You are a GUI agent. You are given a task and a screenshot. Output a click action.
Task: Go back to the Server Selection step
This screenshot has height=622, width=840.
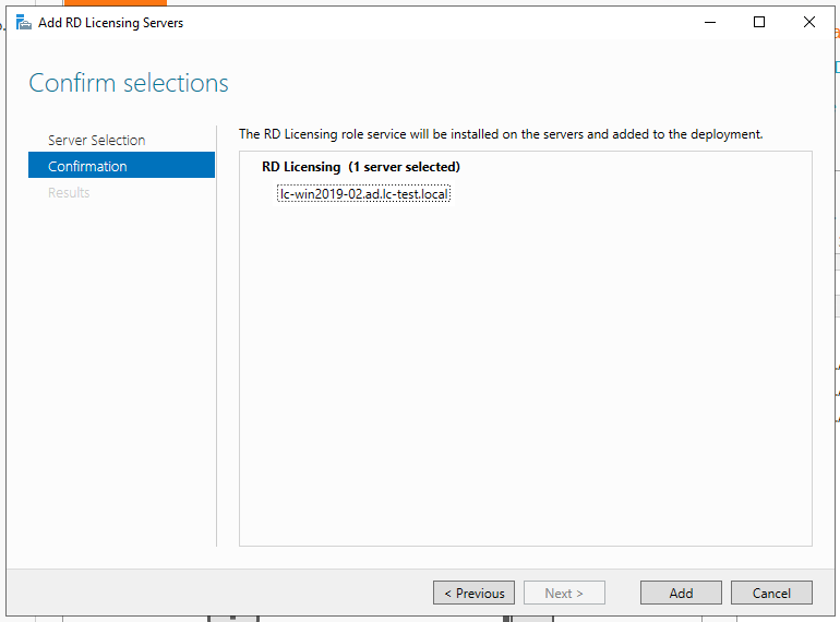tap(96, 140)
